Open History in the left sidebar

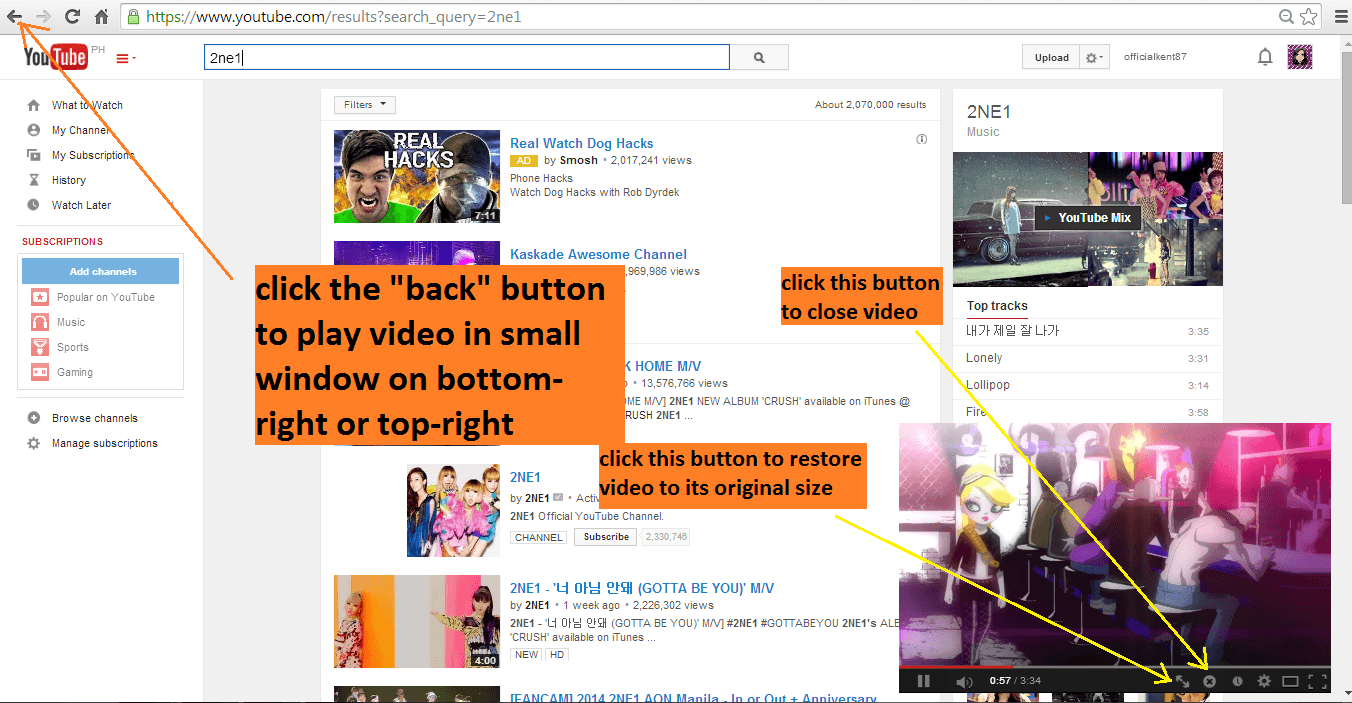coord(69,180)
